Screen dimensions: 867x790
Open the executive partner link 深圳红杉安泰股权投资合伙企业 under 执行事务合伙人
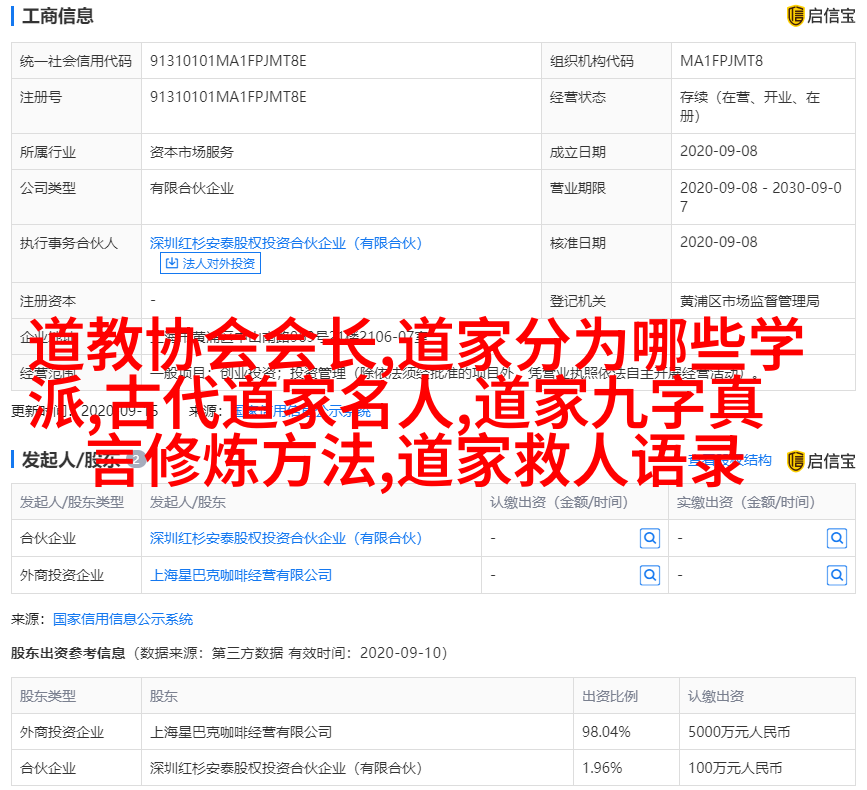[286, 243]
